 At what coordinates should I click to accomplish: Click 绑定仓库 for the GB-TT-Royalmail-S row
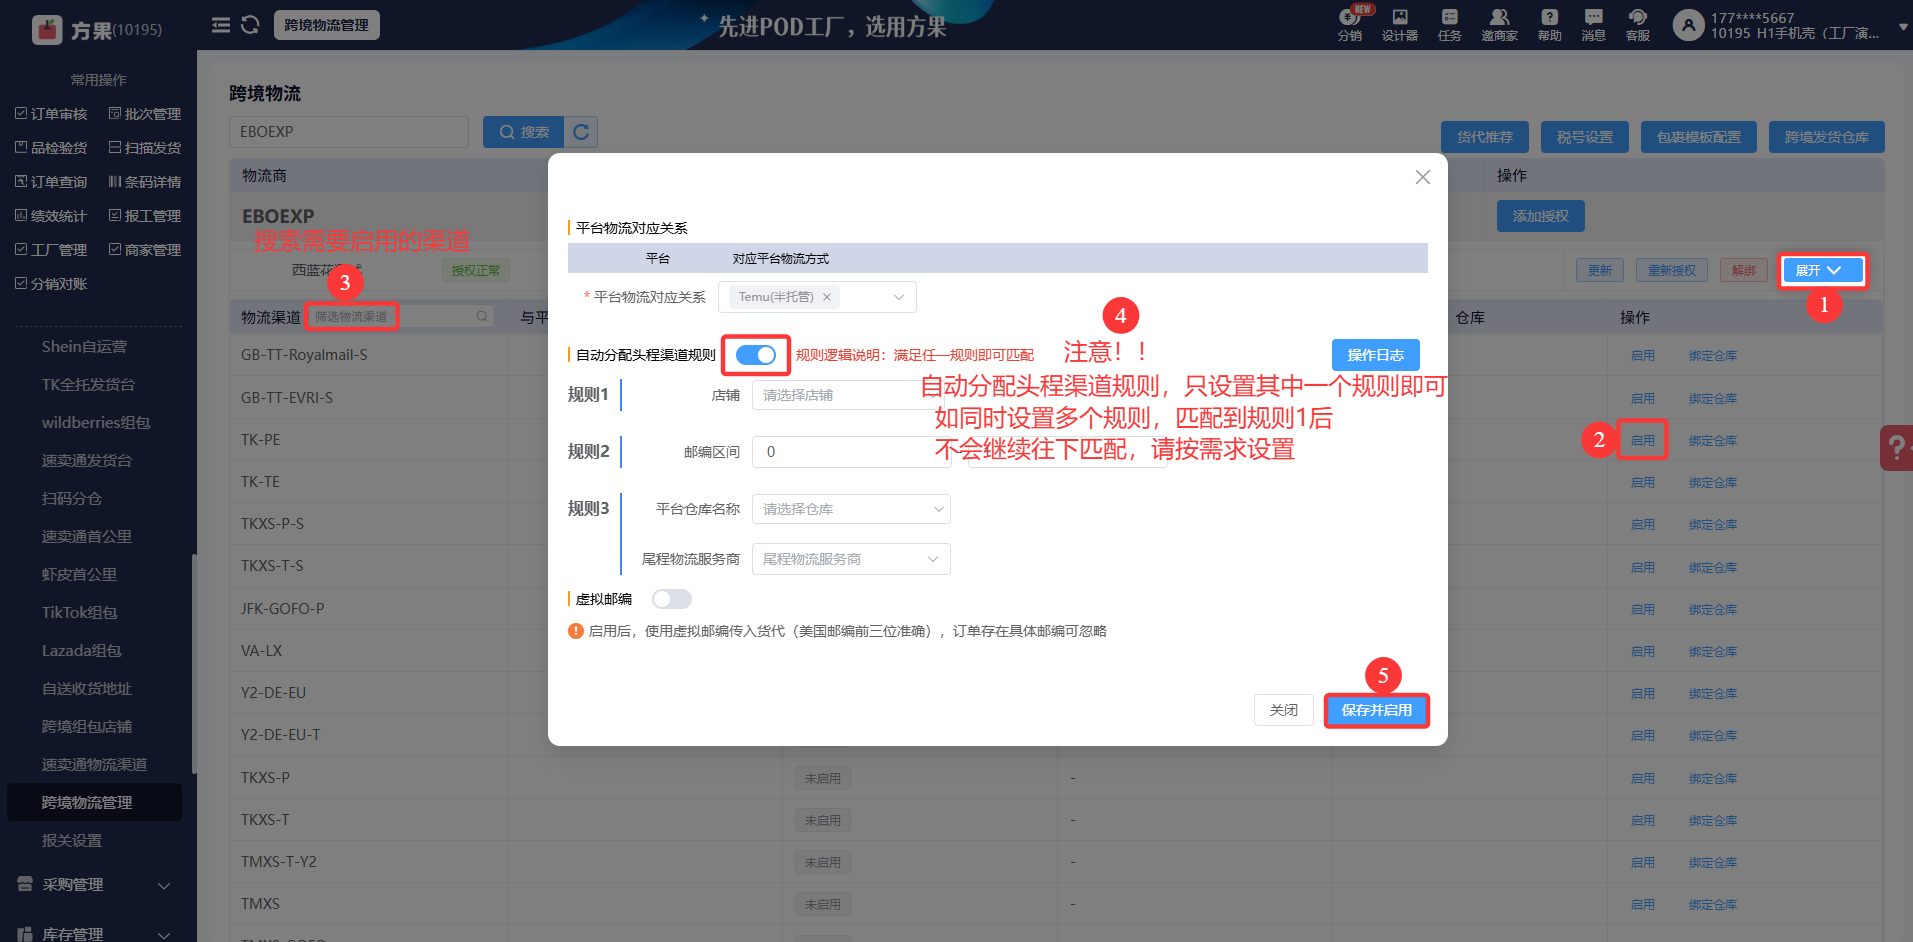tap(1713, 356)
